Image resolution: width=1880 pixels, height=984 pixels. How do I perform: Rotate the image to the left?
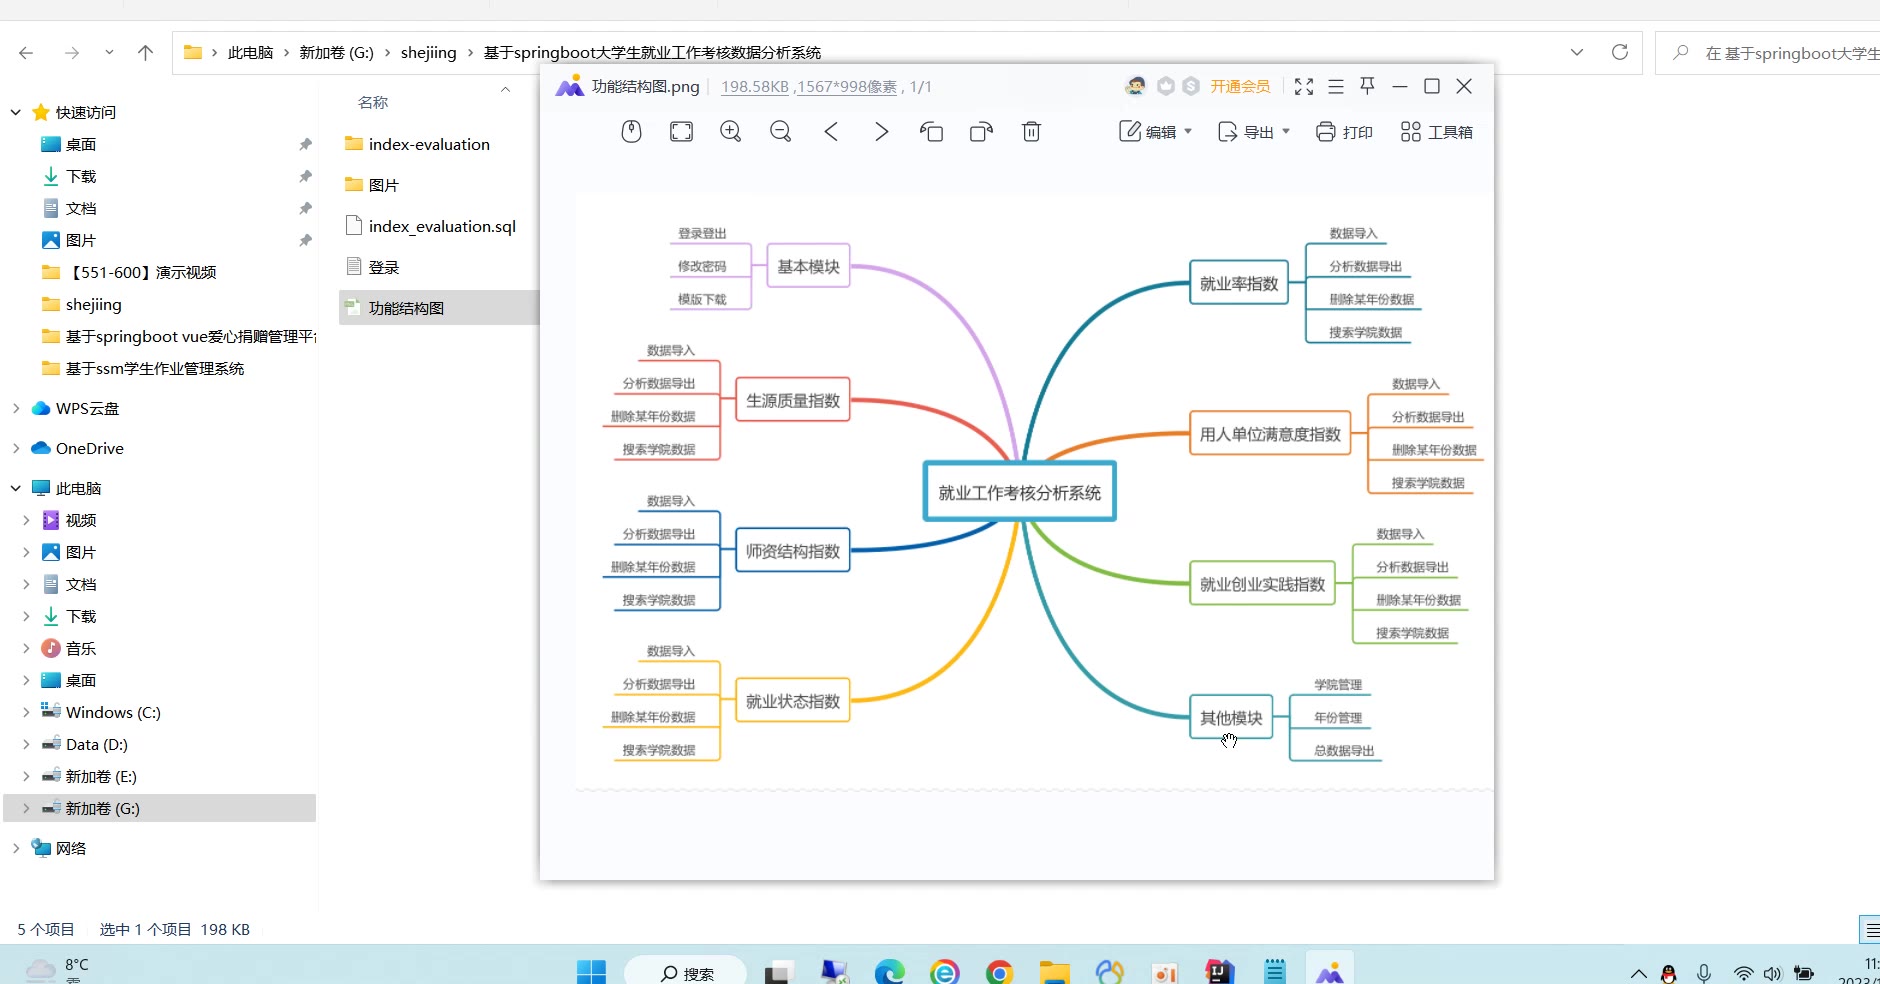pyautogui.click(x=931, y=132)
